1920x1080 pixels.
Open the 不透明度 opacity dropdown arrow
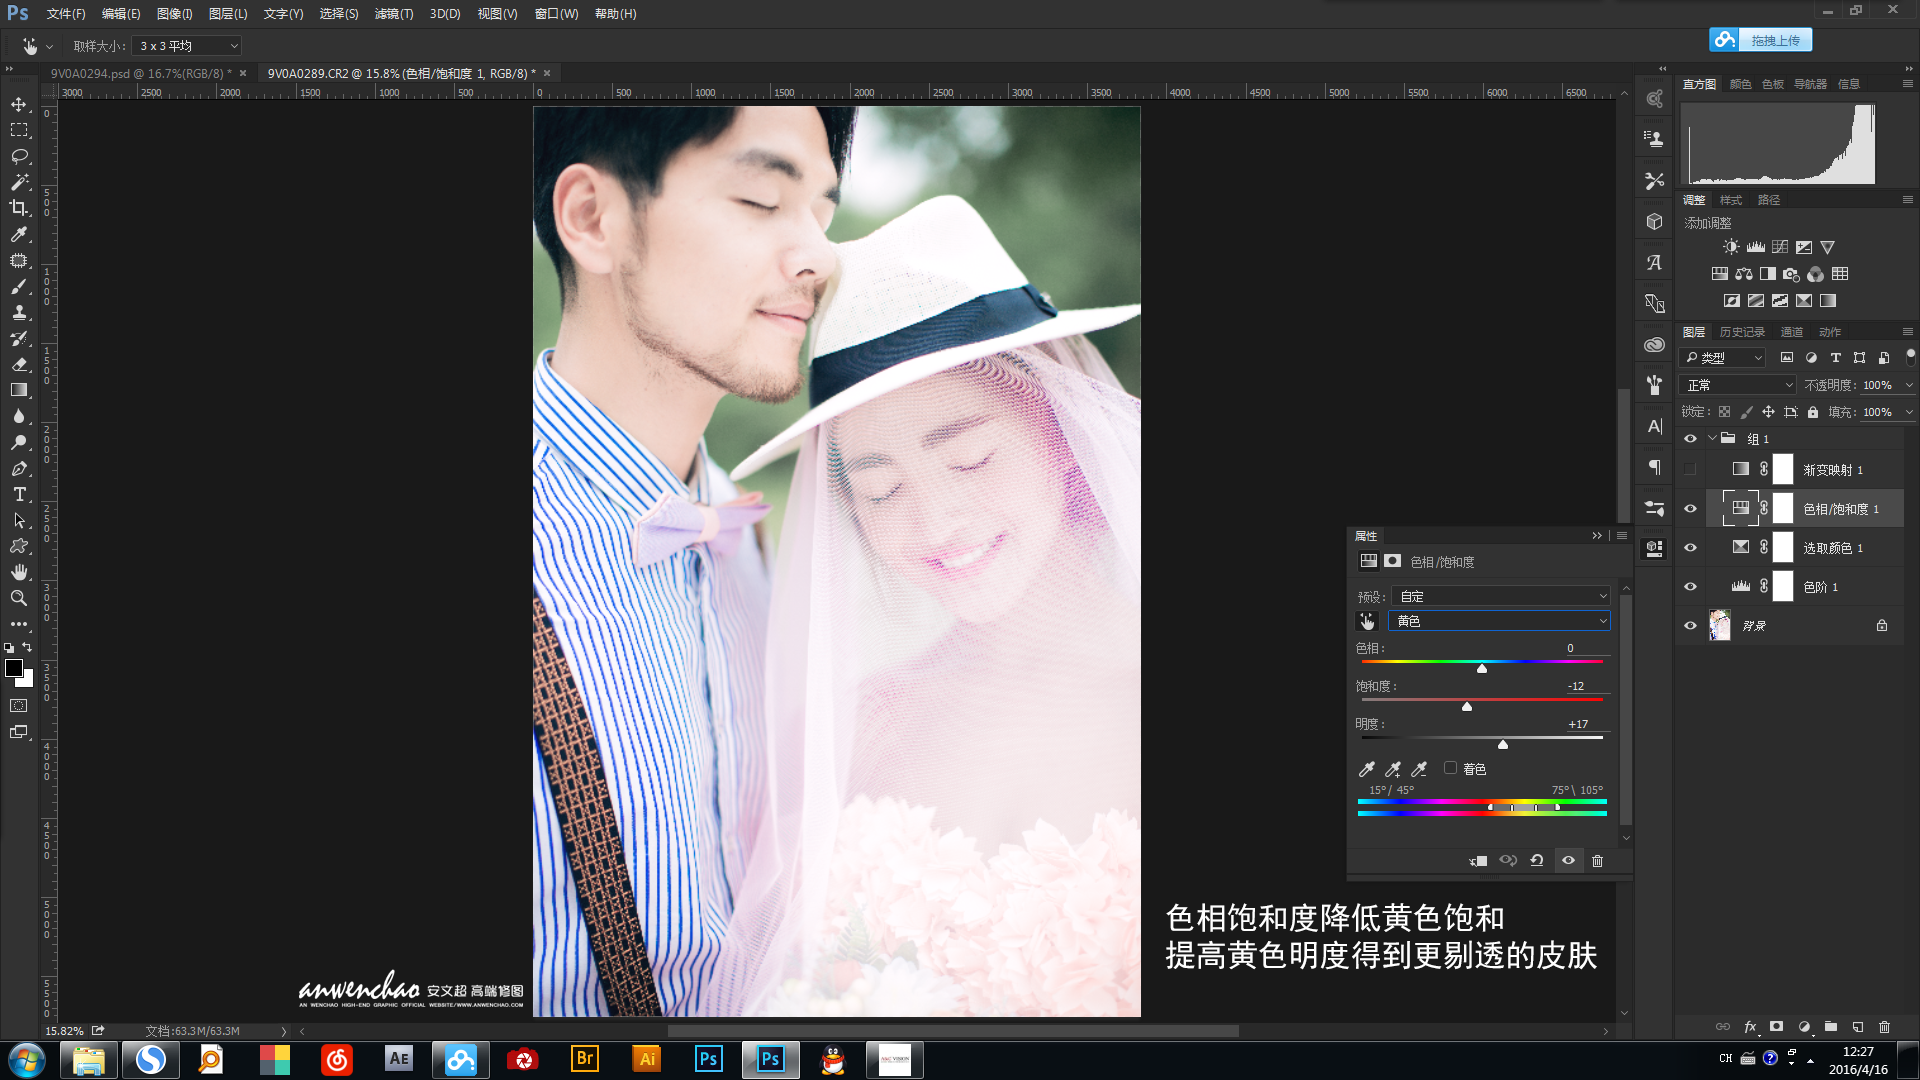click(x=1909, y=385)
